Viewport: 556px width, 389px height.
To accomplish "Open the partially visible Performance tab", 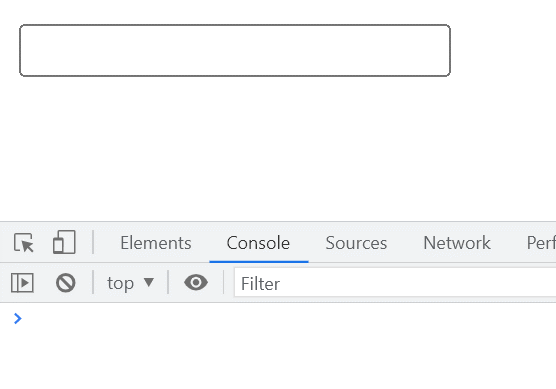I will [x=541, y=243].
